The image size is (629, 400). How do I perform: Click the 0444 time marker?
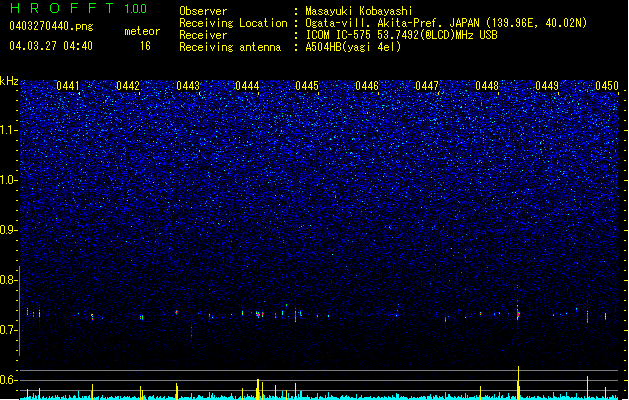[x=247, y=86]
